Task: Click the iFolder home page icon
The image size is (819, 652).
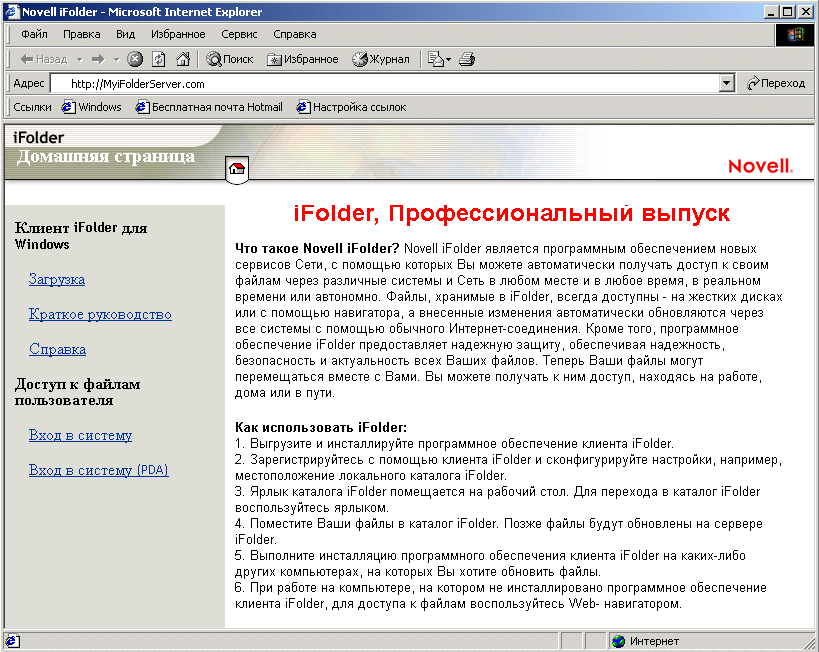Action: [x=237, y=168]
